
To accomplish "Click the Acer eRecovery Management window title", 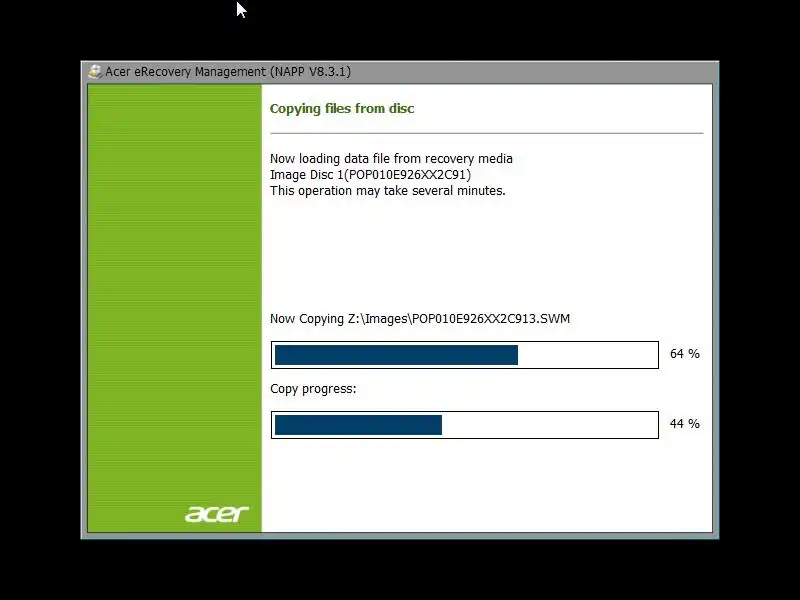I will tap(228, 72).
